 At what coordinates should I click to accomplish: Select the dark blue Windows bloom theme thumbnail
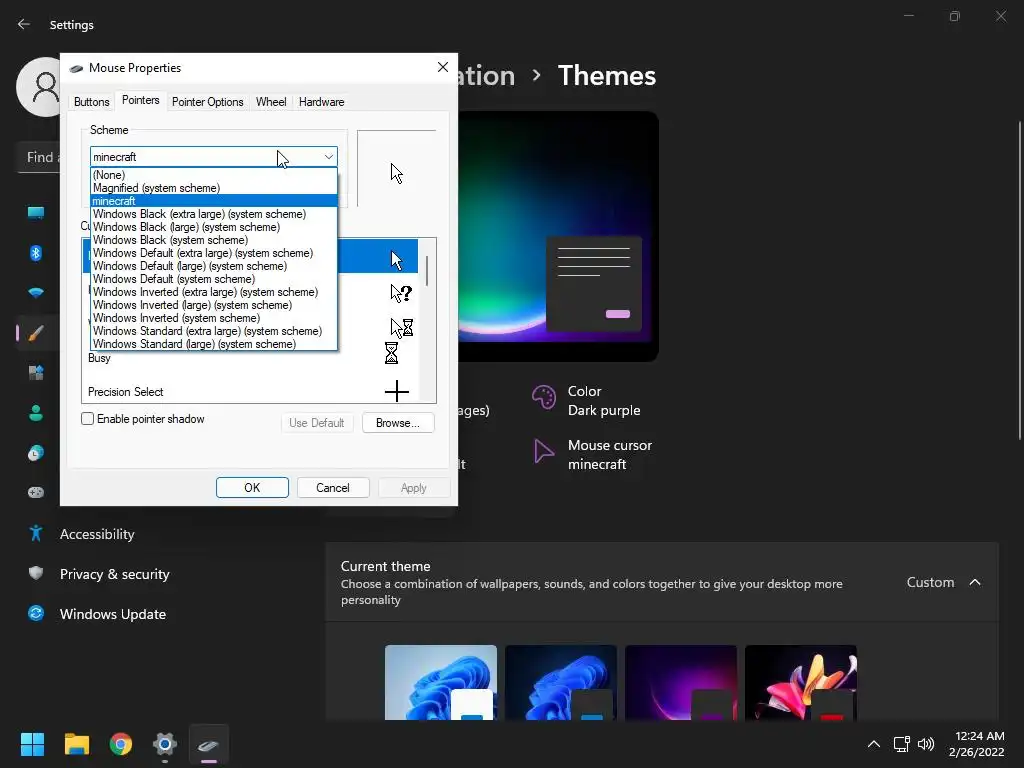click(x=561, y=682)
